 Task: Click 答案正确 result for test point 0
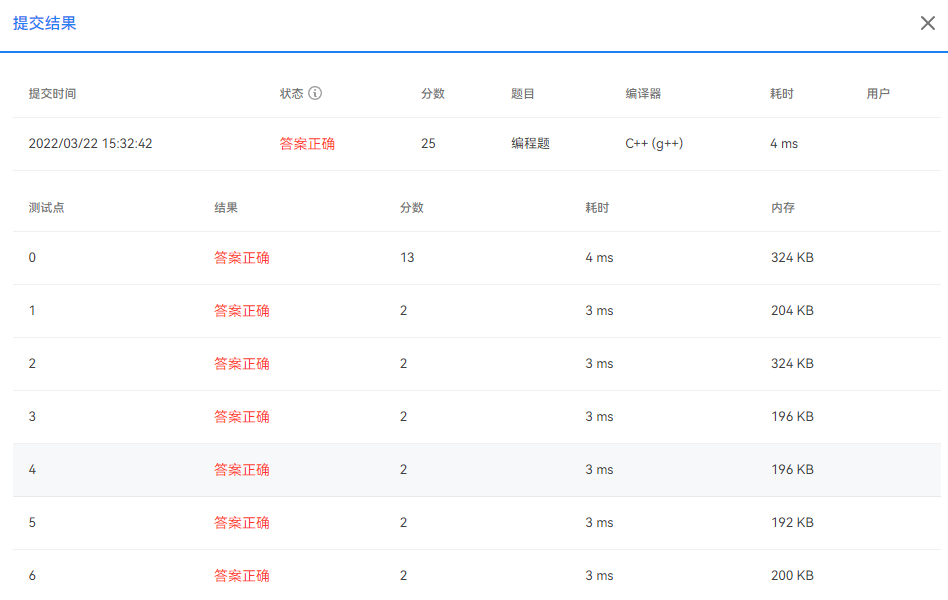(x=242, y=257)
